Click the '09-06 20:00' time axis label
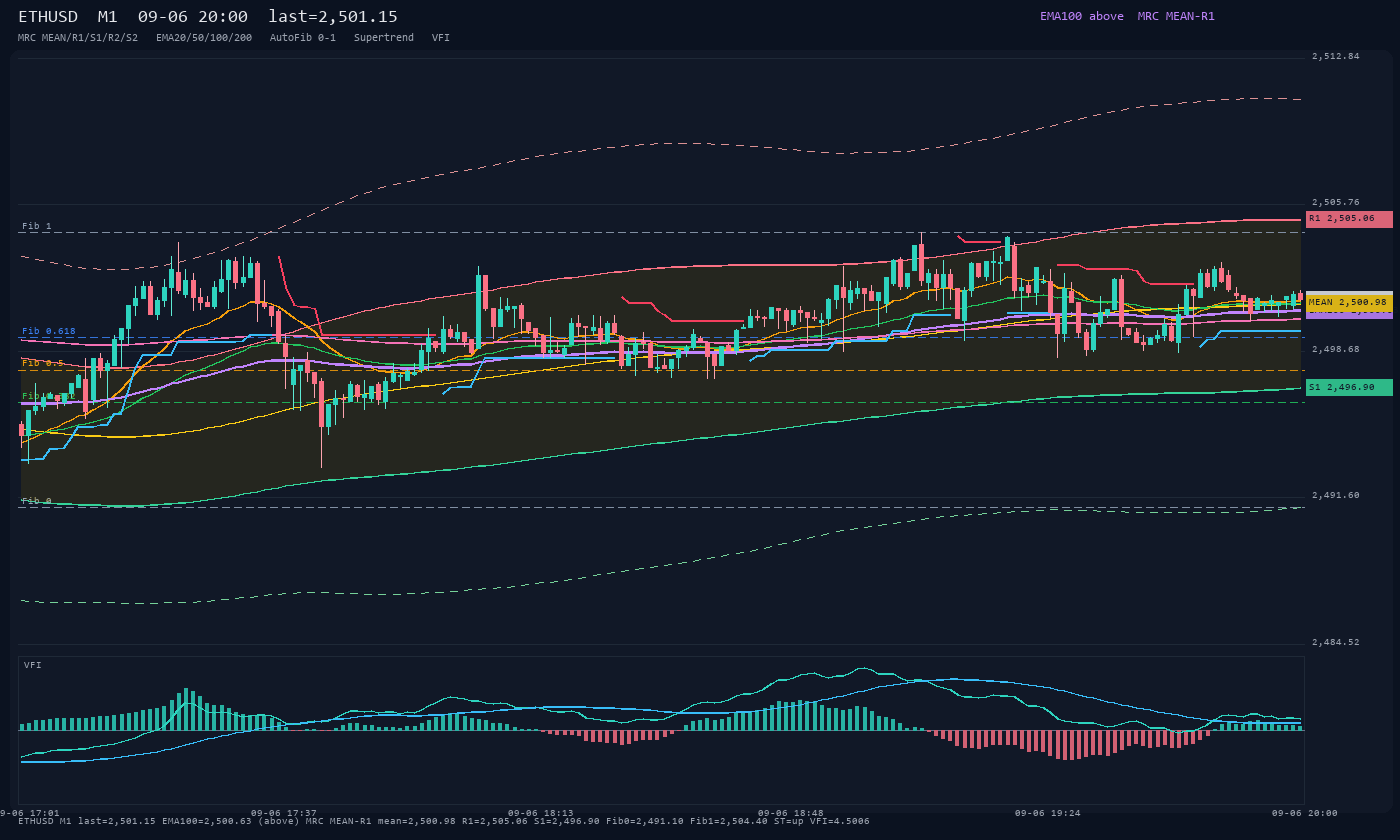The image size is (1400, 840). click(1305, 813)
